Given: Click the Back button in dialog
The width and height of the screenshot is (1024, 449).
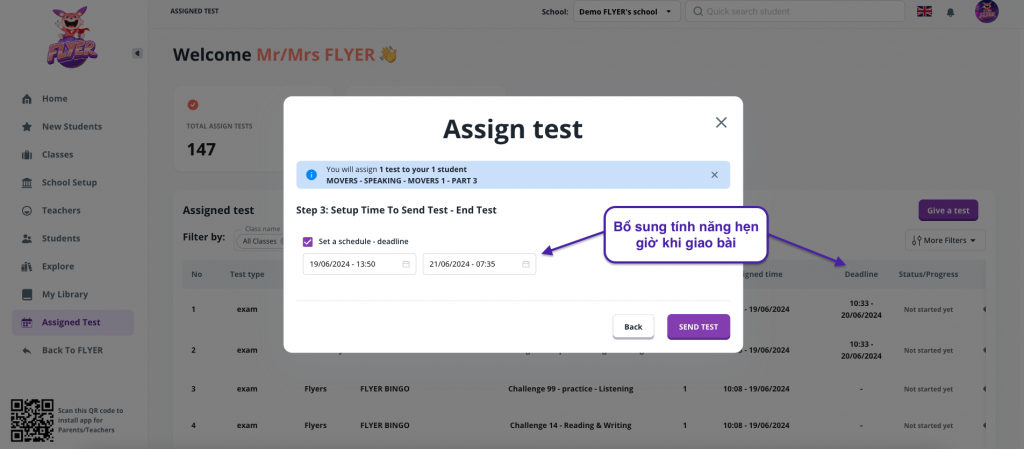Looking at the screenshot, I should pyautogui.click(x=633, y=327).
